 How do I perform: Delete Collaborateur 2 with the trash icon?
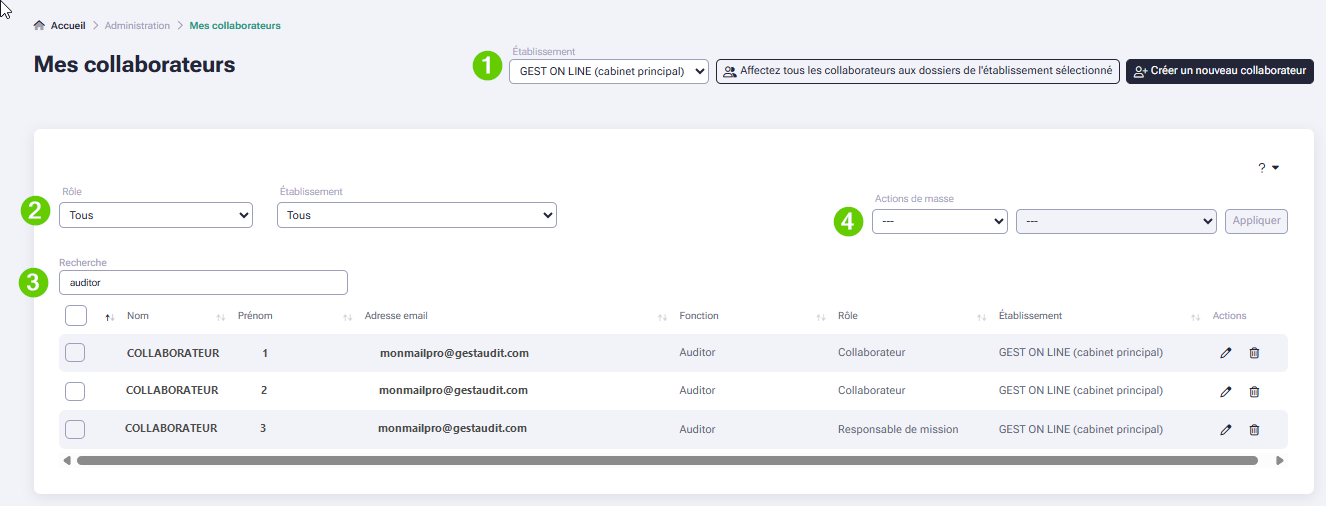pos(1254,391)
